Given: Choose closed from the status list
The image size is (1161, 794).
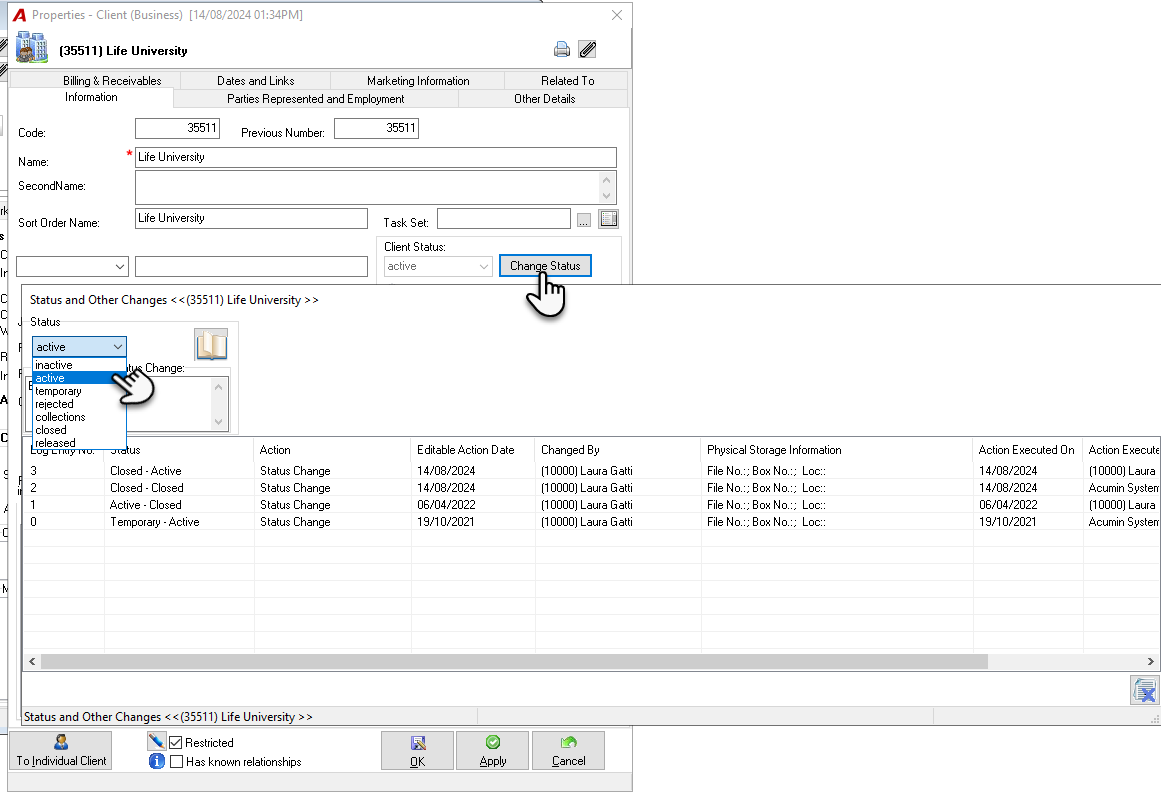Looking at the screenshot, I should click(79, 430).
